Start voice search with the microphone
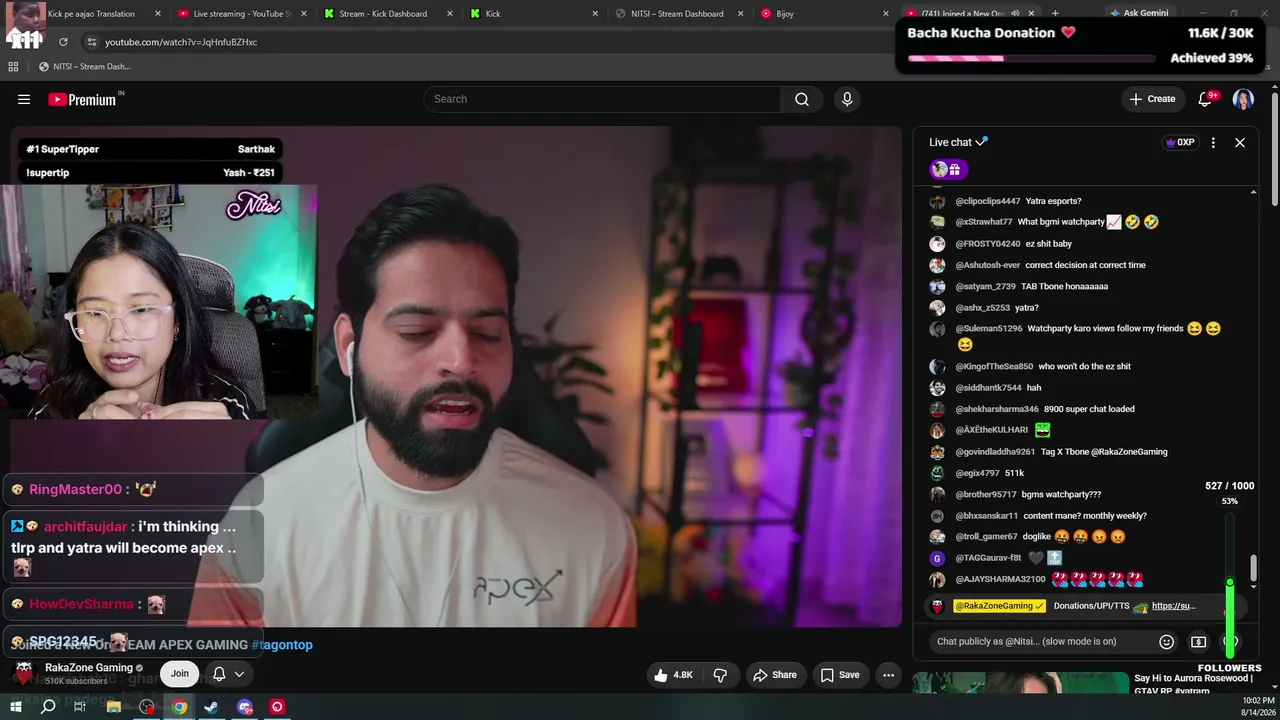The height and width of the screenshot is (720, 1280). coord(847,99)
